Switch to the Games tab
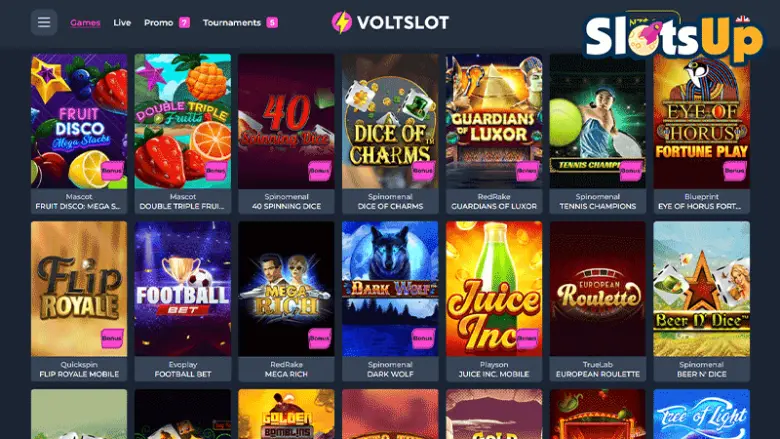Viewport: 780px width, 439px height. pyautogui.click(x=85, y=22)
